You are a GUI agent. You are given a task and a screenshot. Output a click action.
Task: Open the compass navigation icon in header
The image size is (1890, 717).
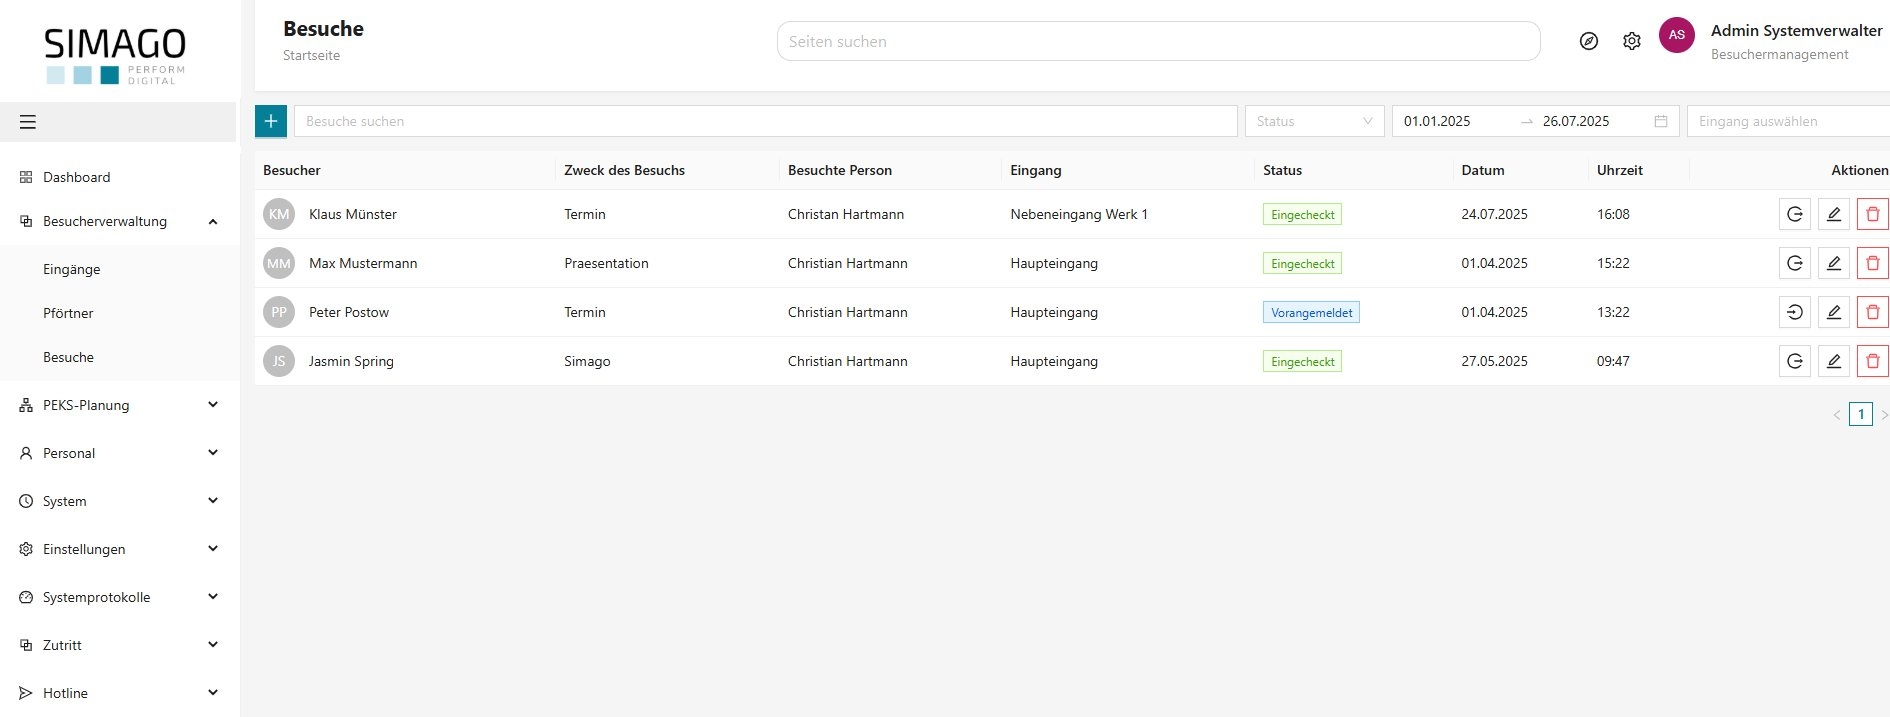coord(1588,41)
